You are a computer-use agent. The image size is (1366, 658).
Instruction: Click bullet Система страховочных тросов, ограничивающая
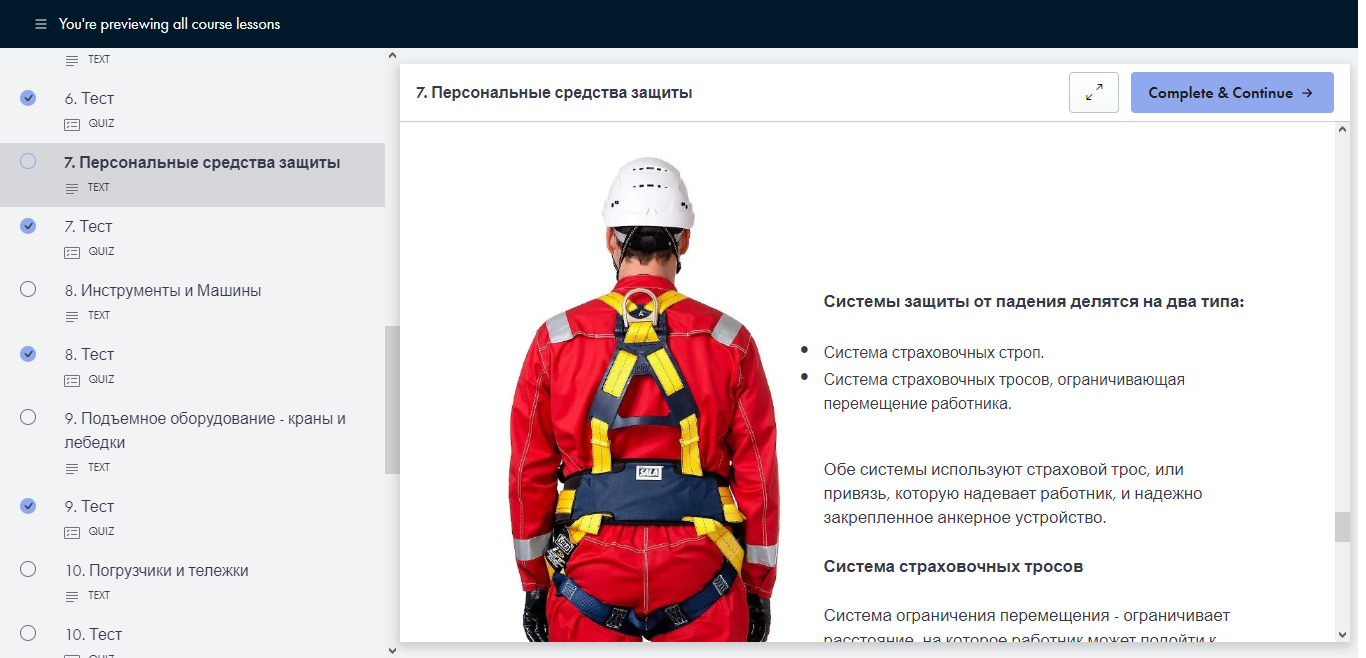click(x=1004, y=391)
